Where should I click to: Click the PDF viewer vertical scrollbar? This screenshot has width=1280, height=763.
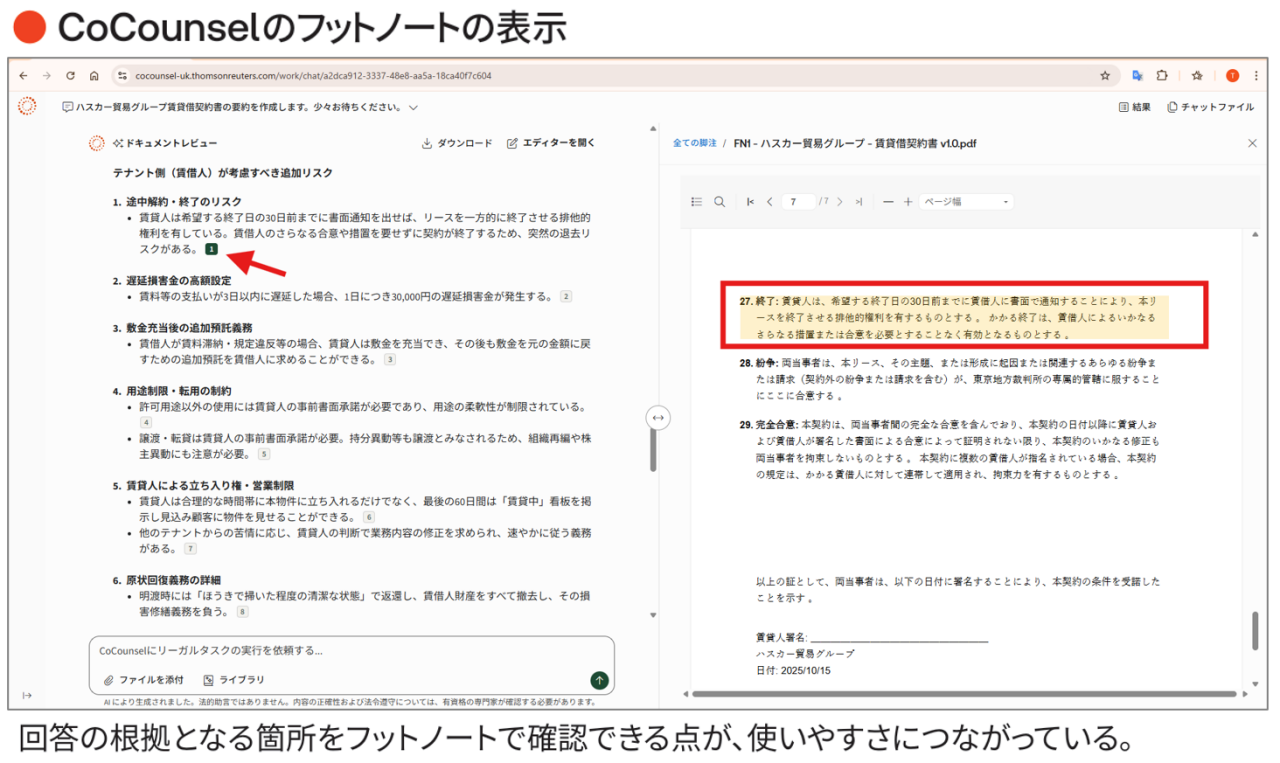tap(1255, 630)
